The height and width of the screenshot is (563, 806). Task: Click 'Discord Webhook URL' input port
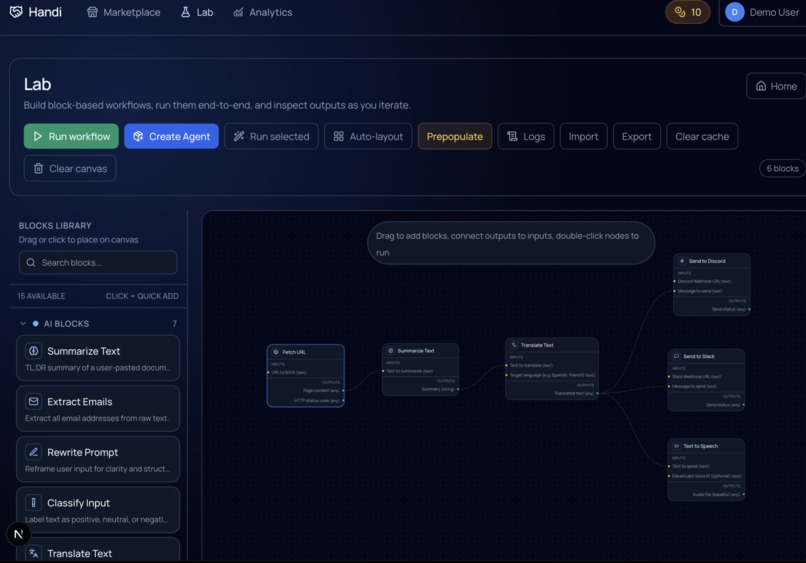click(x=674, y=281)
